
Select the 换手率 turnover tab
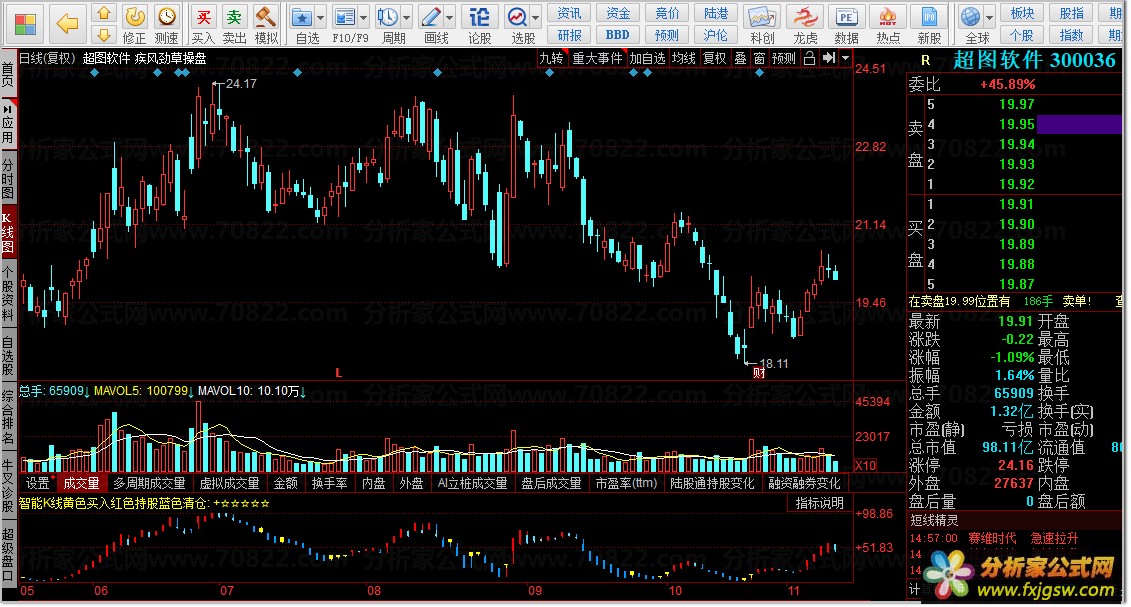[x=329, y=483]
